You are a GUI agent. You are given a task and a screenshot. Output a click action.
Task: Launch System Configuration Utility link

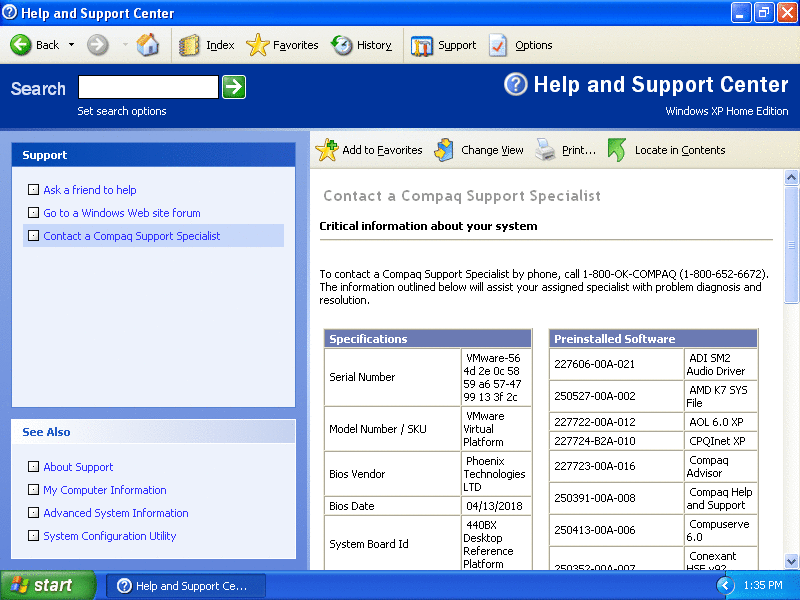(110, 536)
